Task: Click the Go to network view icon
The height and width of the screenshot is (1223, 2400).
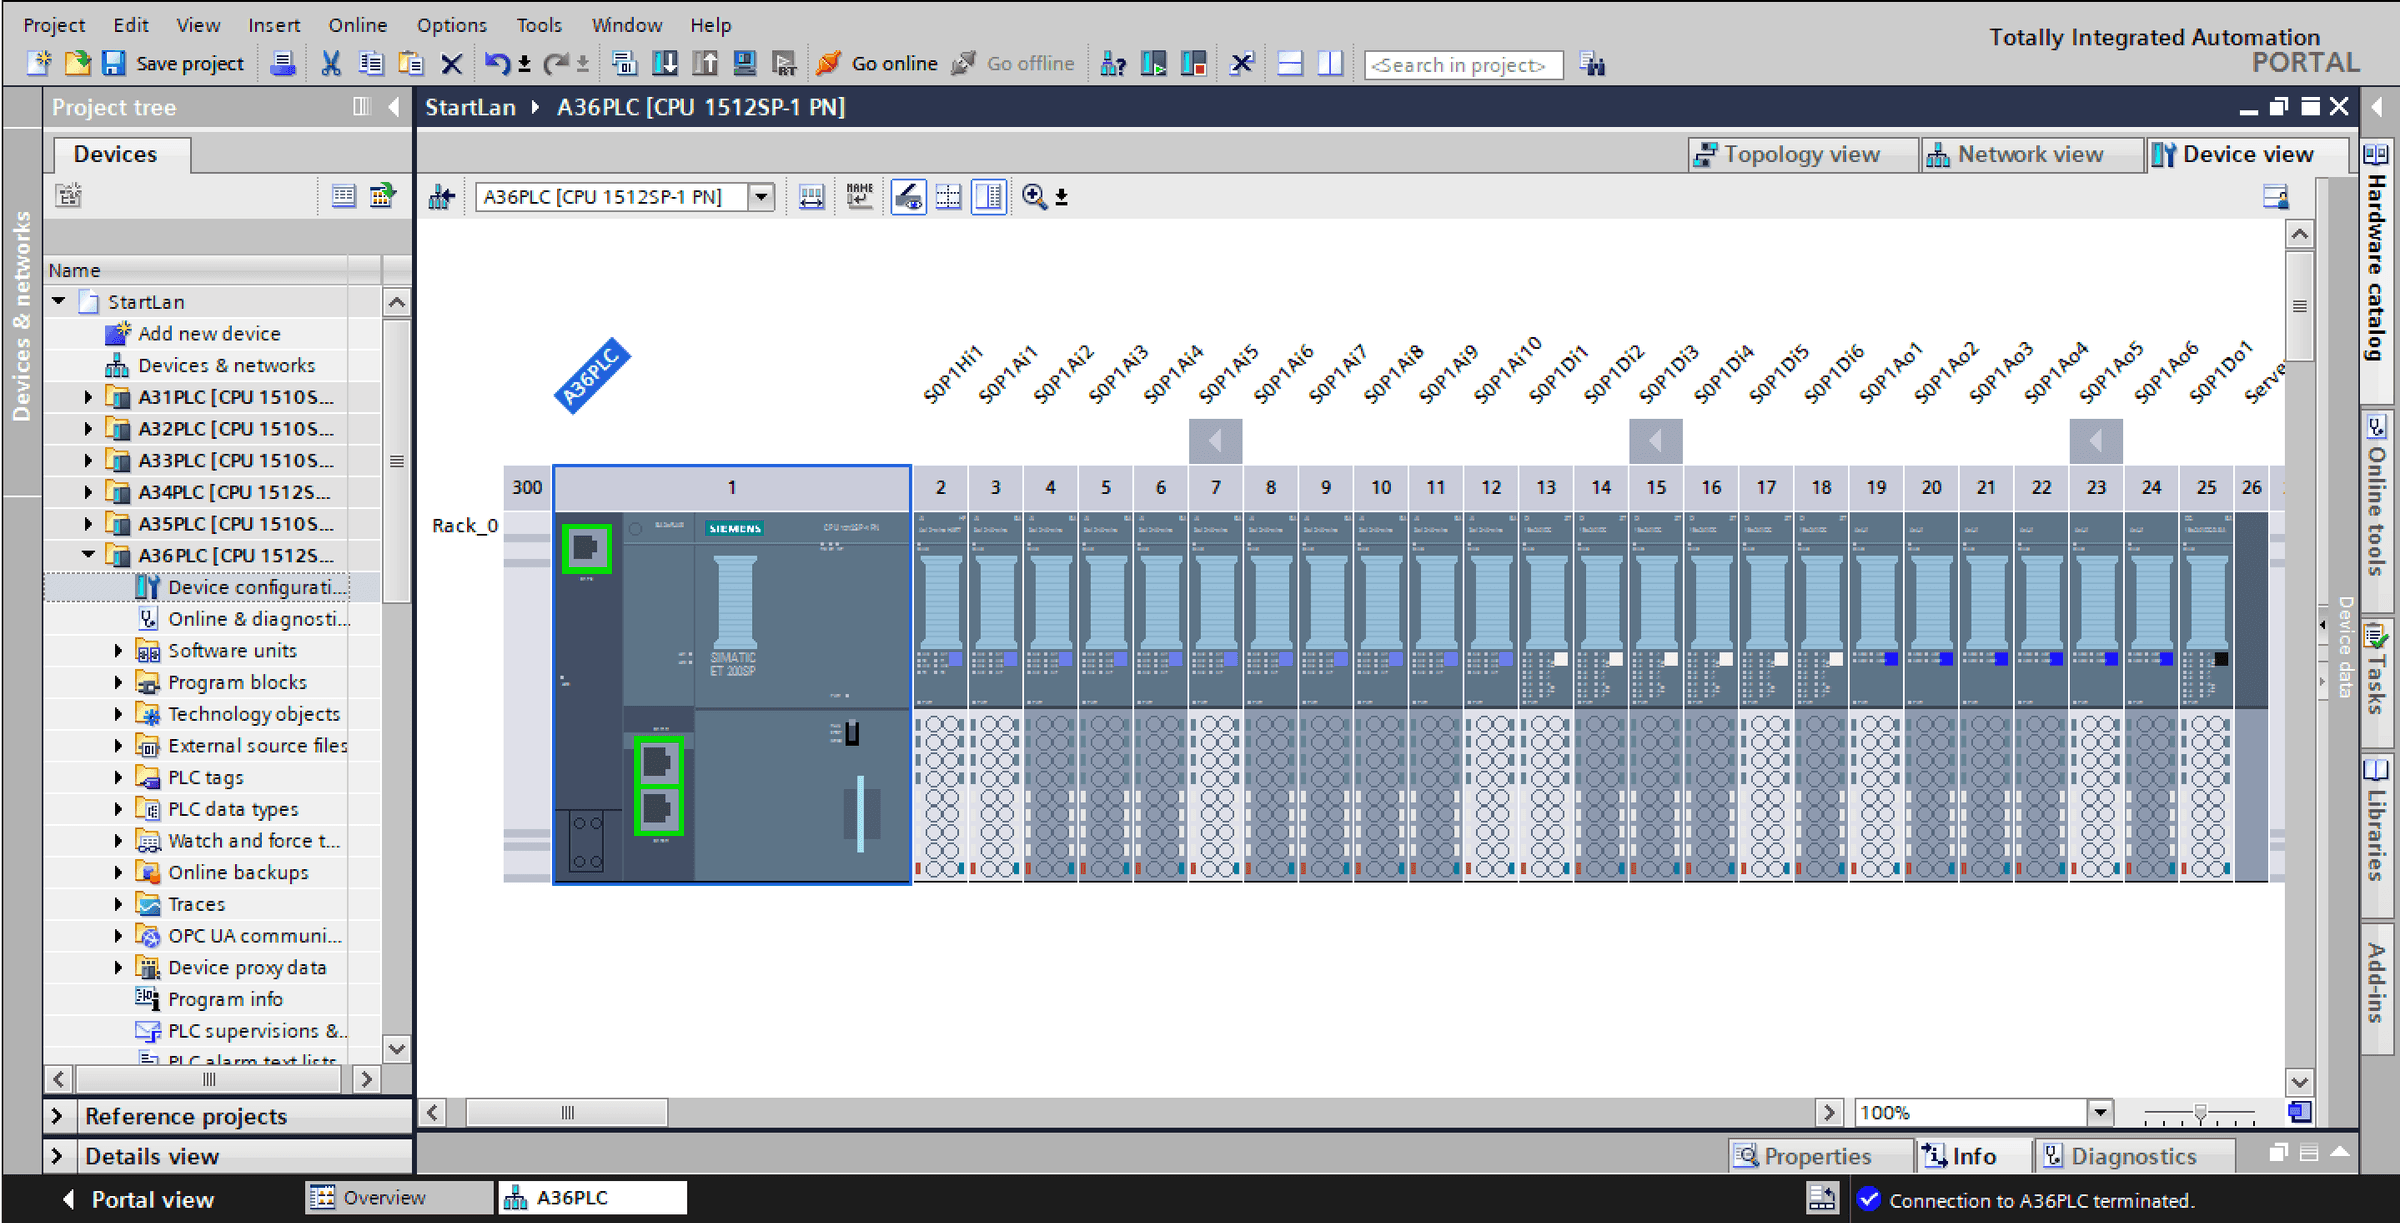Action: (441, 197)
